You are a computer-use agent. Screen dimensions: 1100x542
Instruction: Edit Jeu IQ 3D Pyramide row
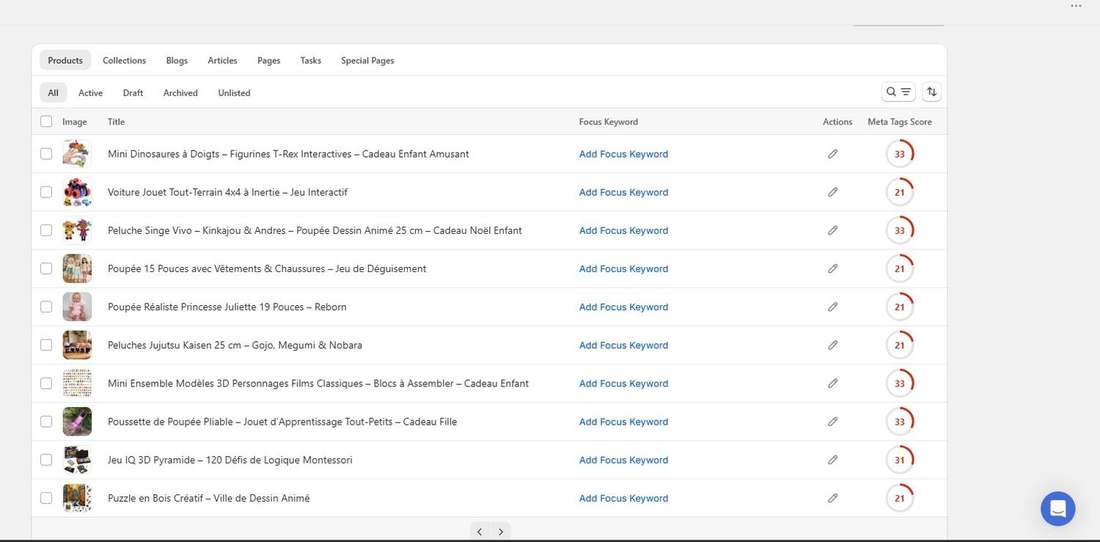833,460
